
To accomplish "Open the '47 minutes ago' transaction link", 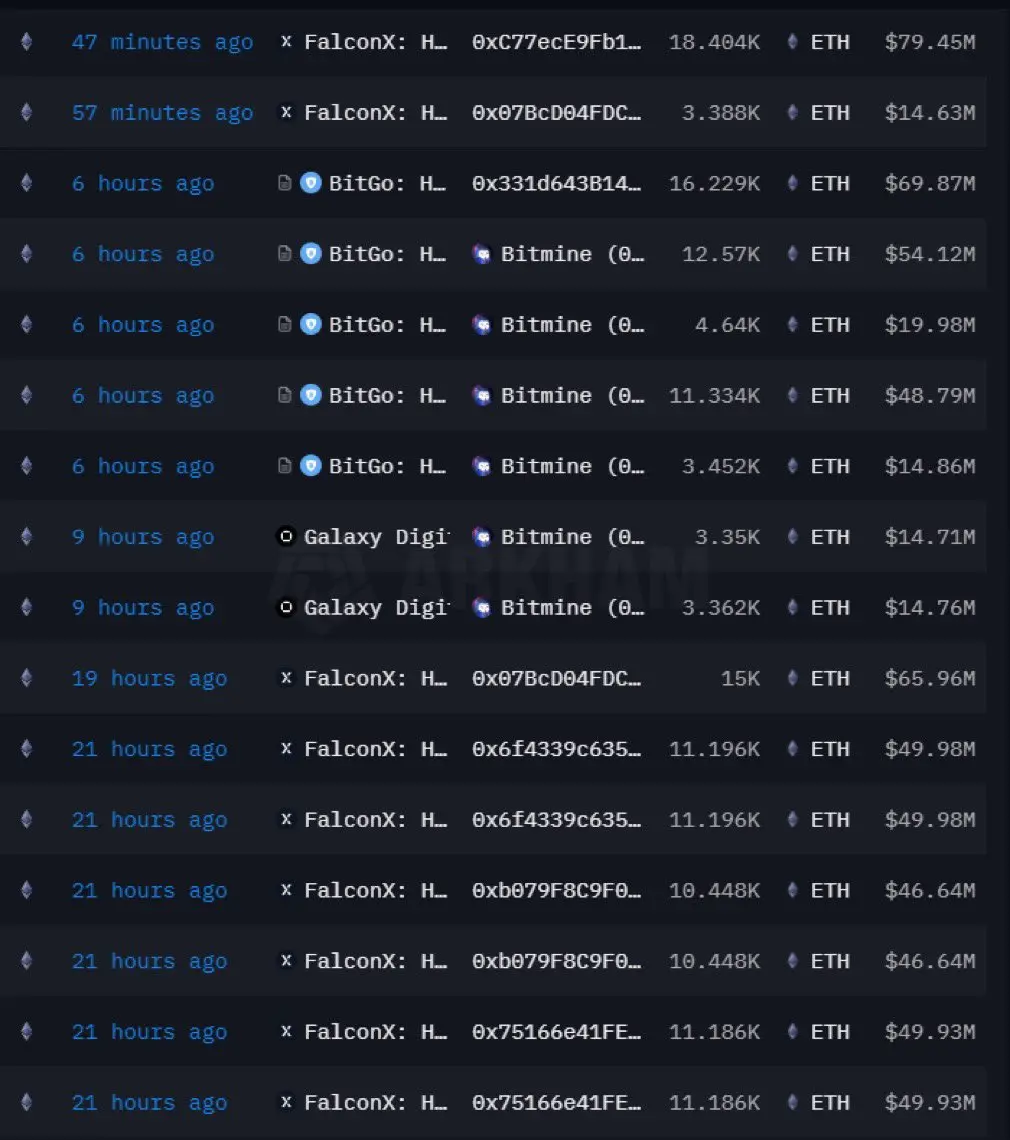I will 162,42.
